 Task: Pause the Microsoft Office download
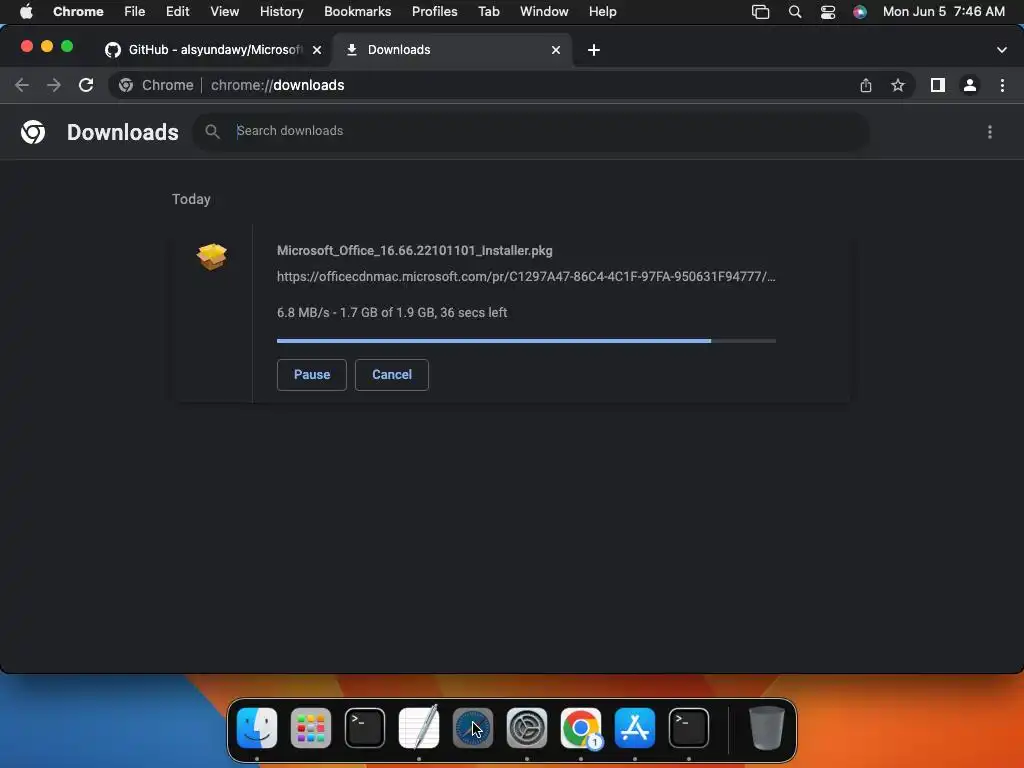(312, 375)
